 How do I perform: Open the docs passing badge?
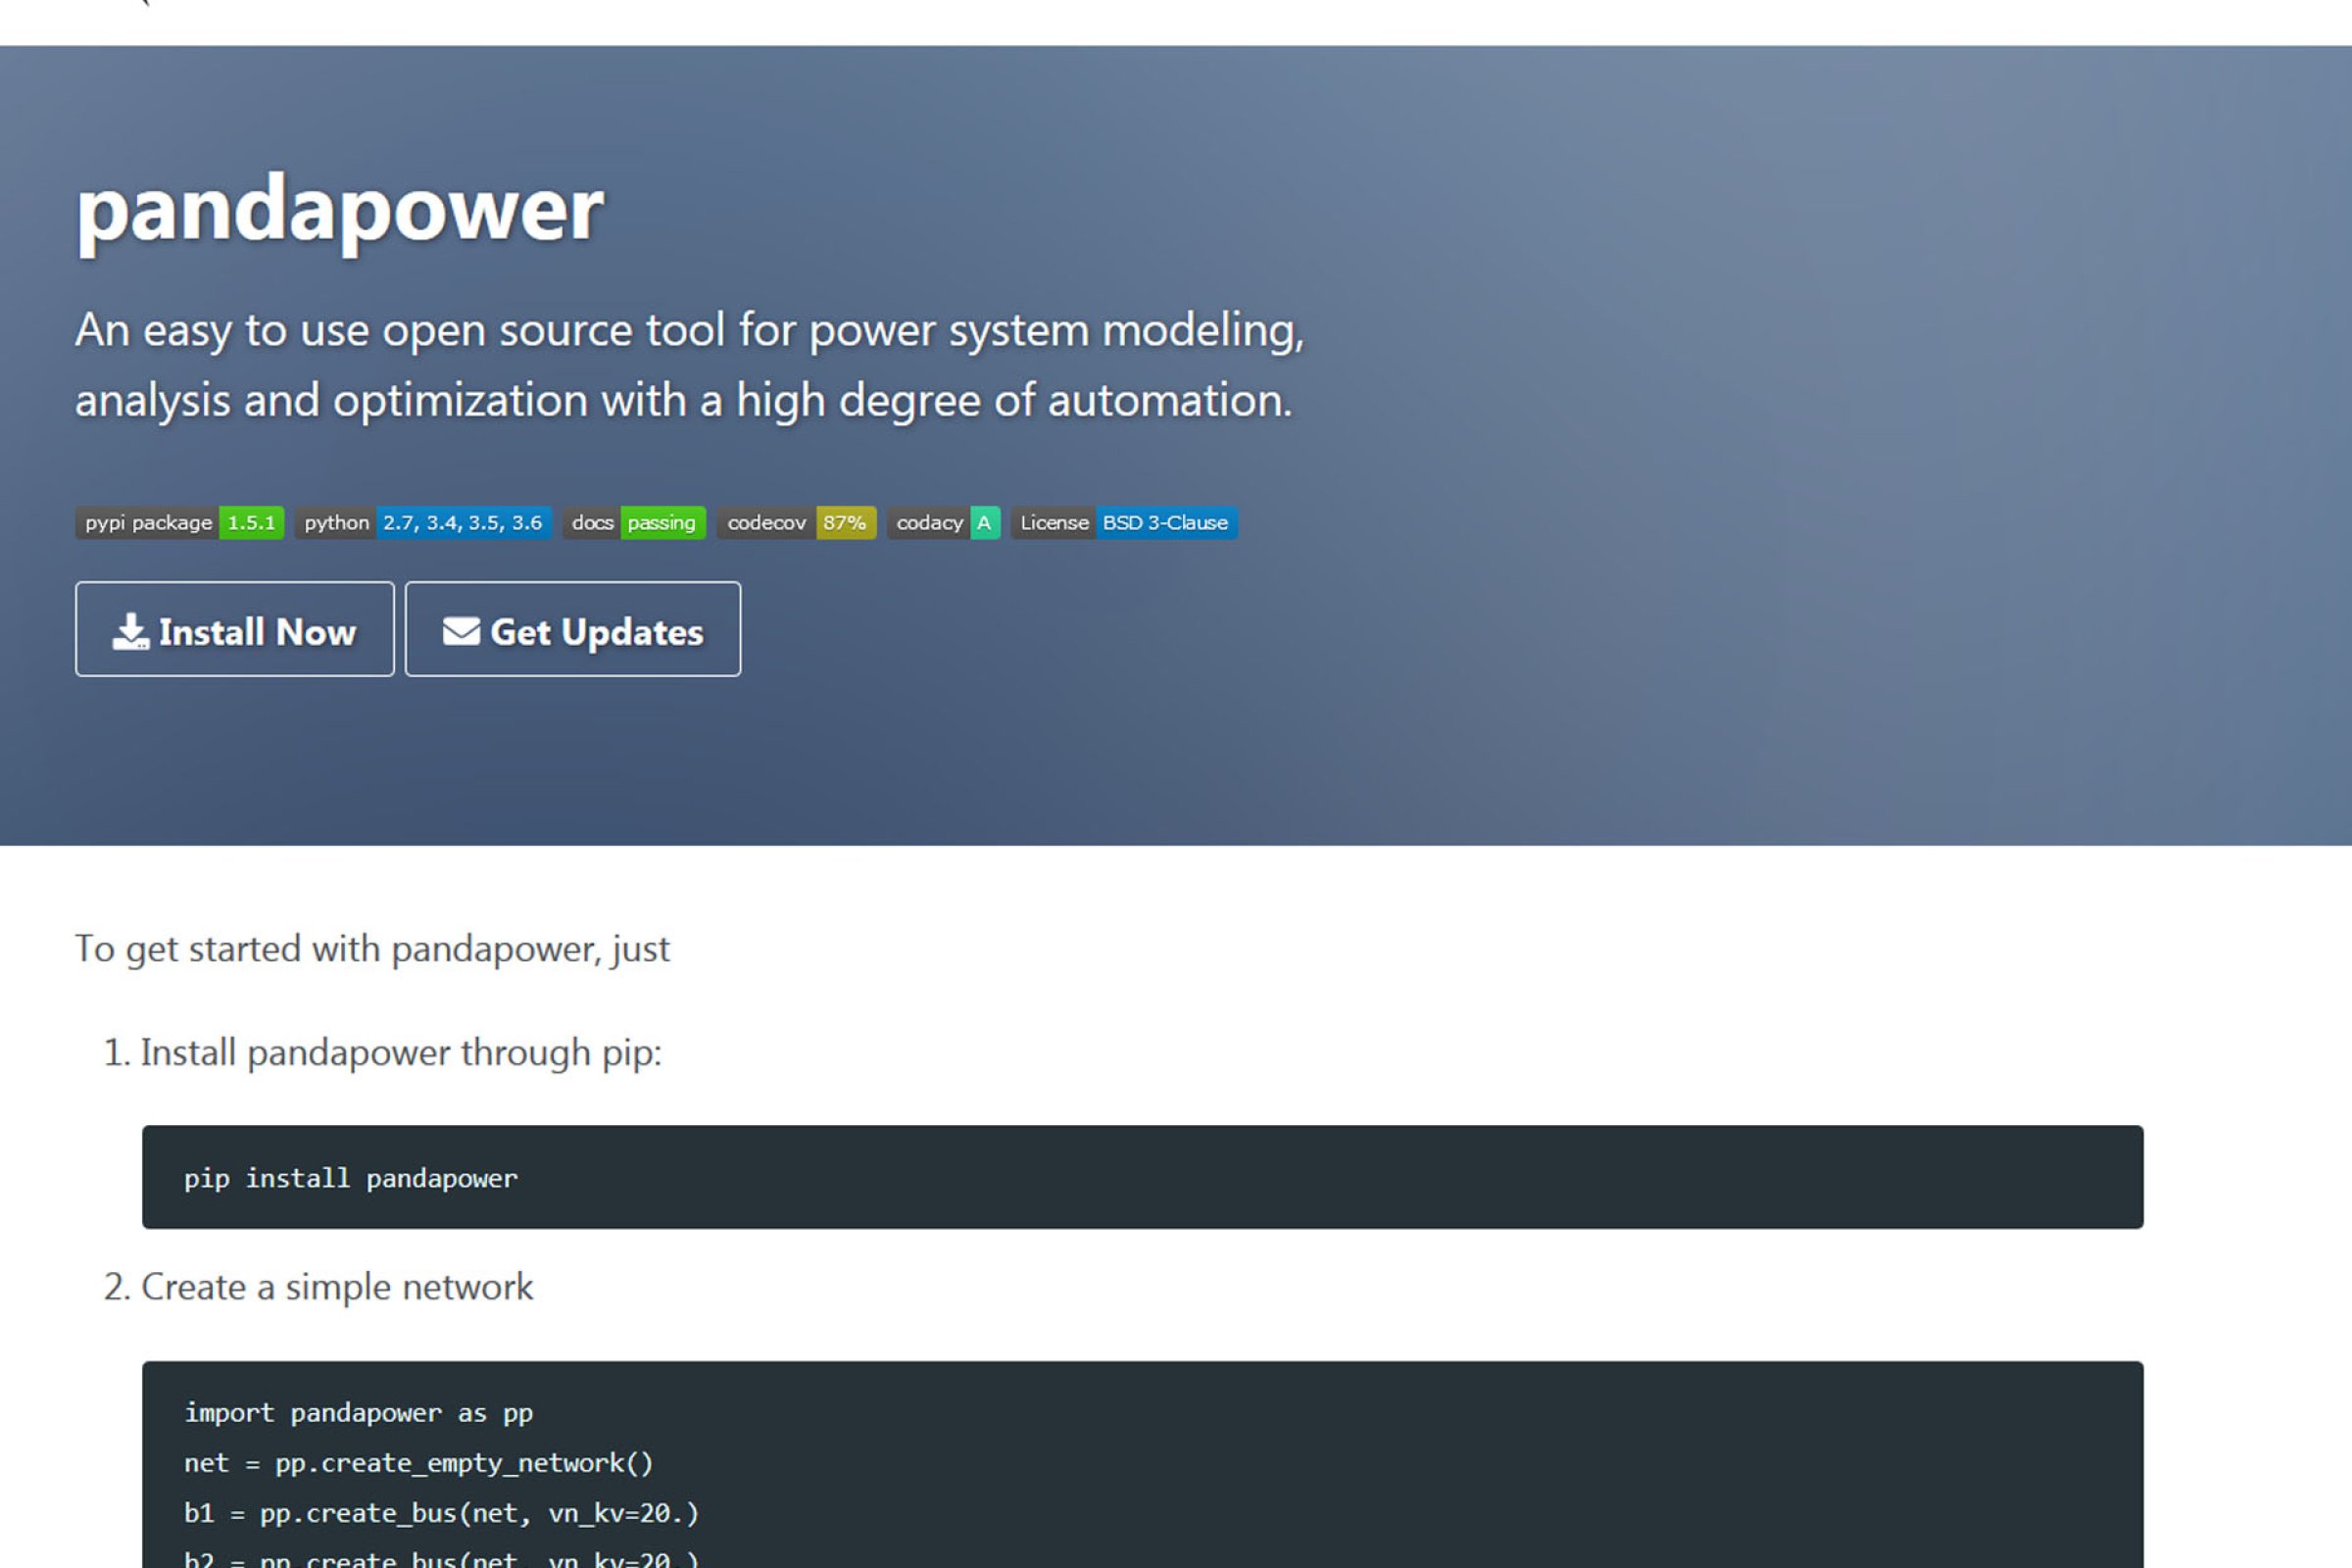634,523
